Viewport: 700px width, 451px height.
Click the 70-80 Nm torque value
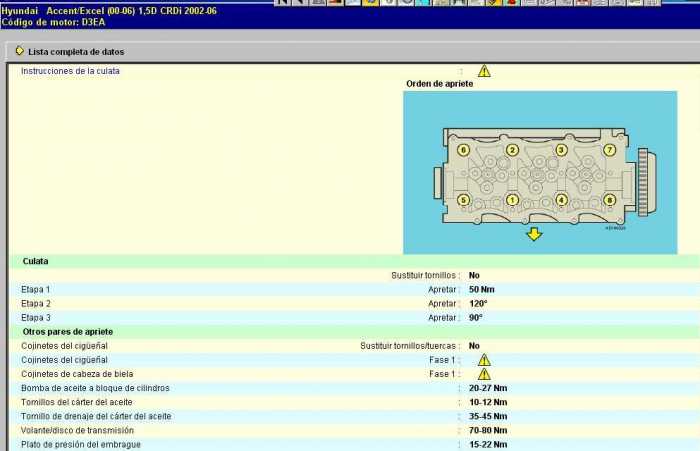[x=488, y=430]
